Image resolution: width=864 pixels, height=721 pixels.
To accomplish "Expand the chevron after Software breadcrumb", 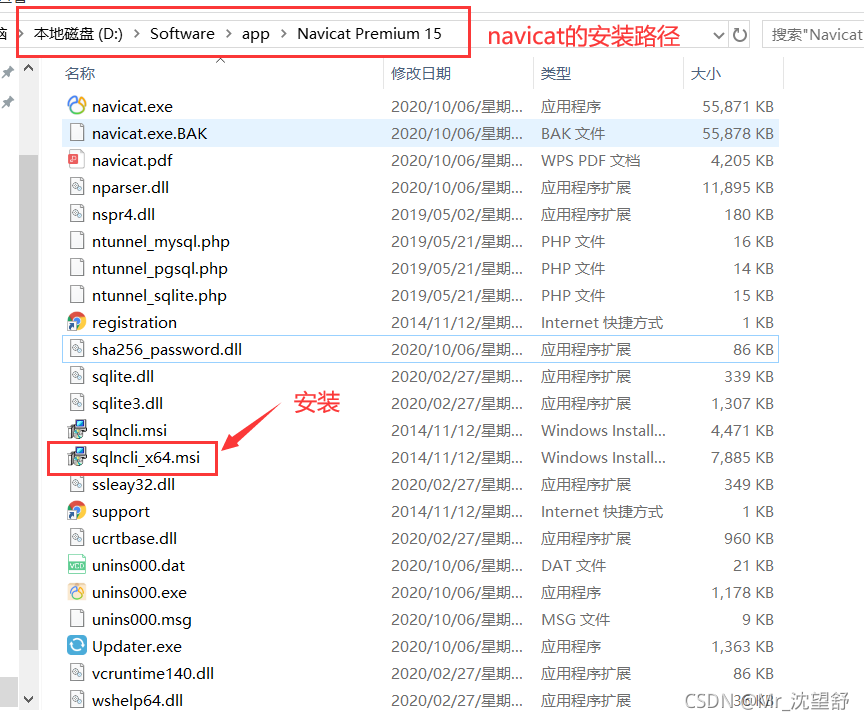I will (228, 34).
